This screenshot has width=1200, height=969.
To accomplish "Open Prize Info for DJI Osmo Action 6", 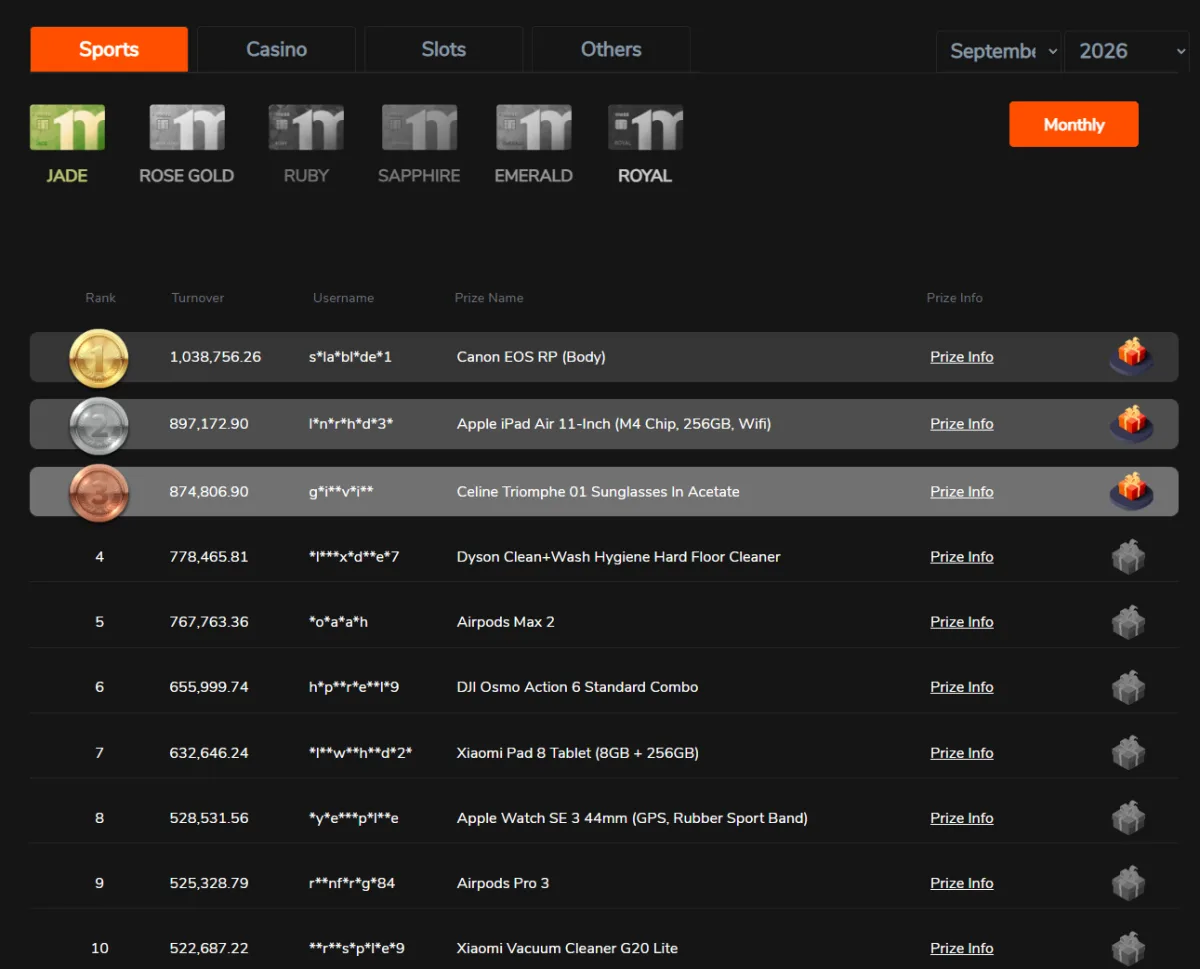I will pos(962,687).
